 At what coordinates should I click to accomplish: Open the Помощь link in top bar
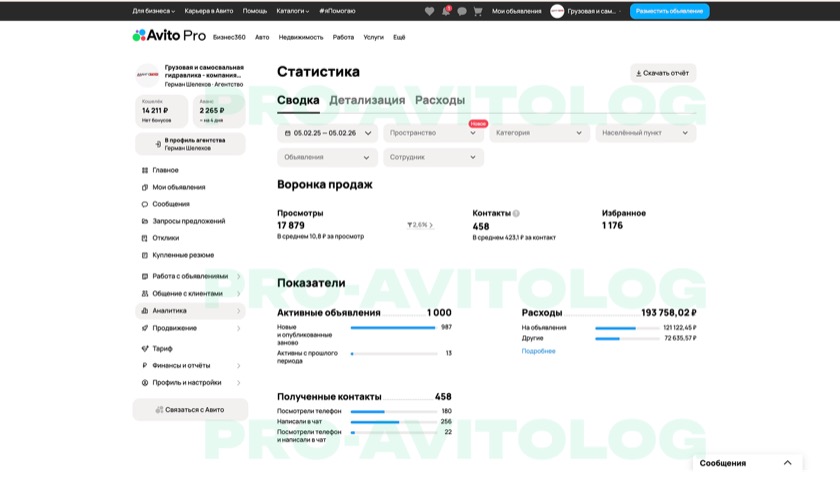tap(254, 11)
